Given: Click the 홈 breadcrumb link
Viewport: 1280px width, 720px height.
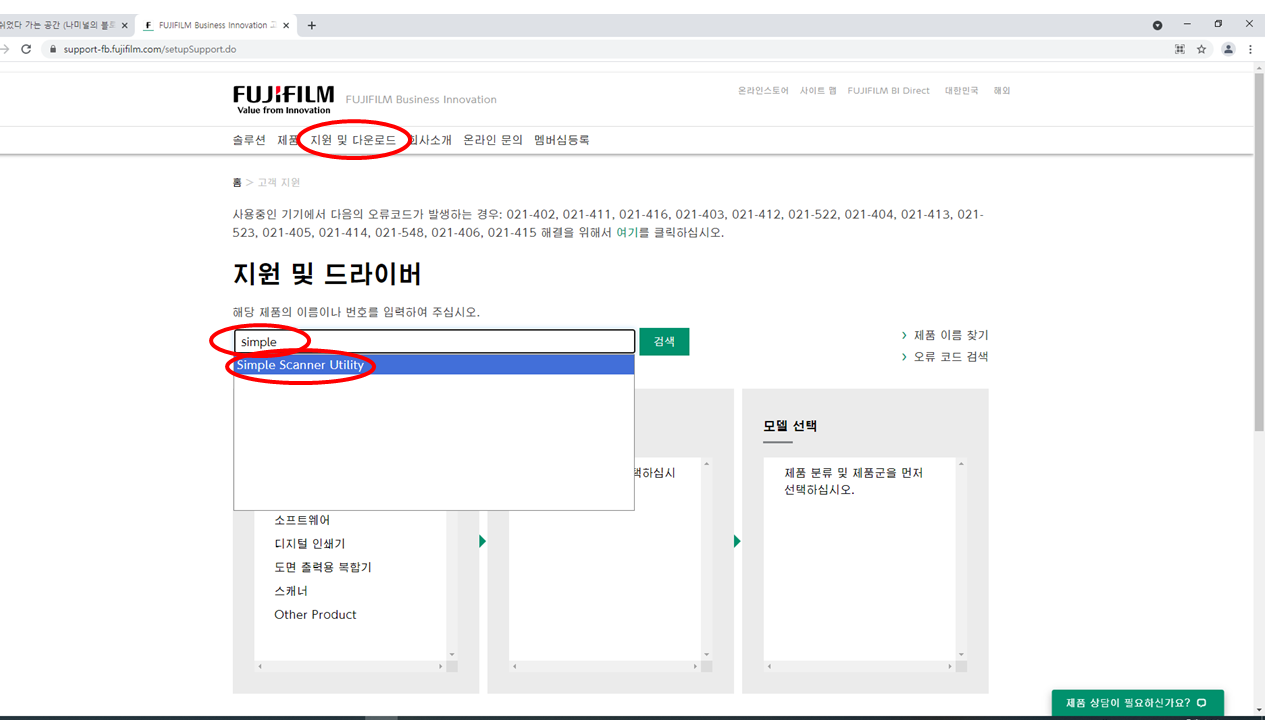Looking at the screenshot, I should pyautogui.click(x=237, y=182).
